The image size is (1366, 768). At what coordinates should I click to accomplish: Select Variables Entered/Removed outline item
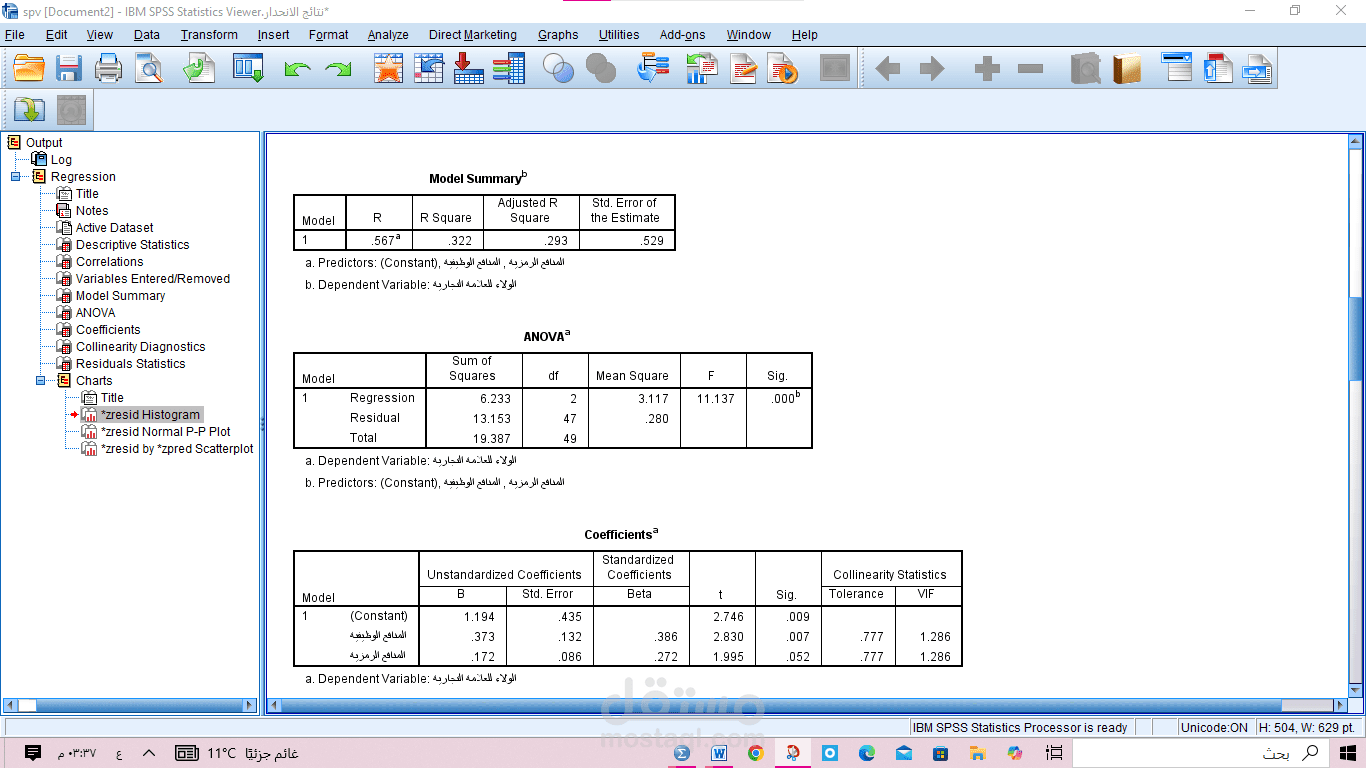(153, 279)
